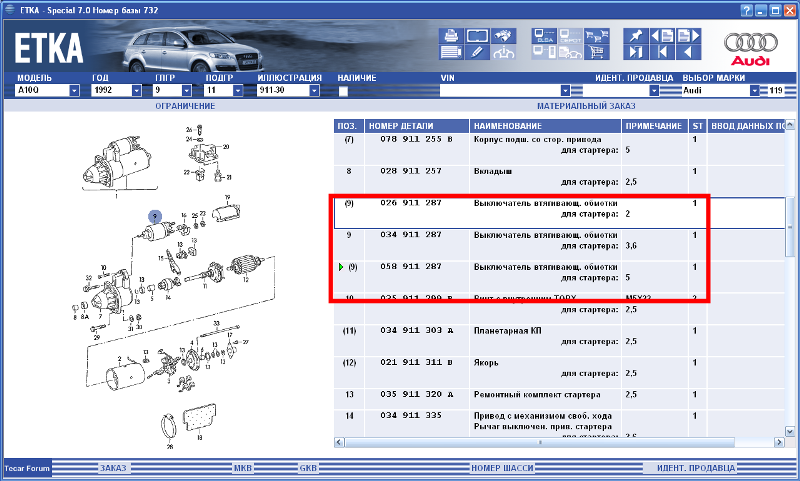Click the ETKA title bar application icon

(10, 10)
